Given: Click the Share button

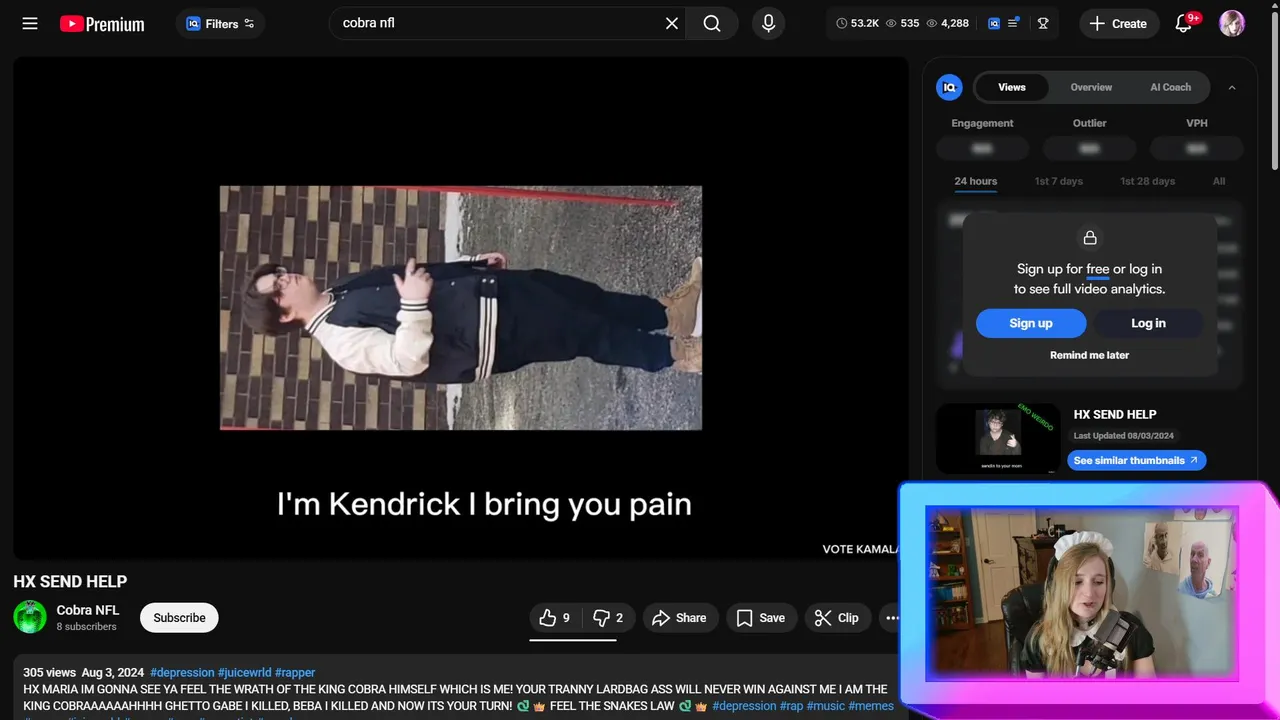Looking at the screenshot, I should (679, 618).
